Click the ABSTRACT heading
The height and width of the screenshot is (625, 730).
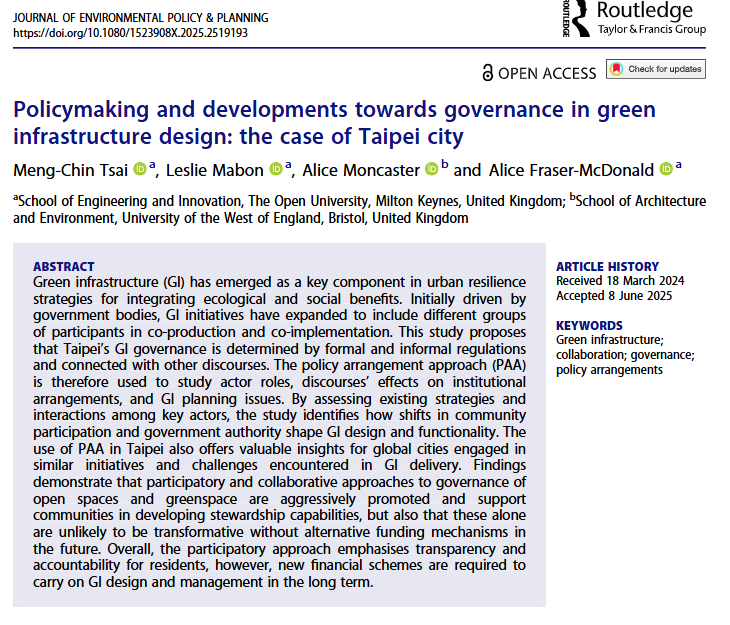click(64, 266)
